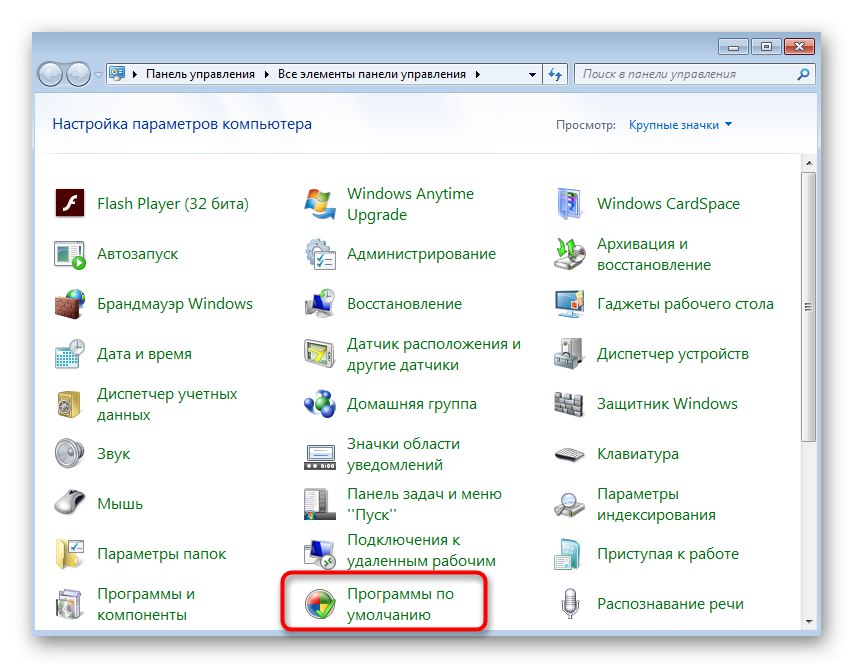Open the Защитник Windows wall icon

[569, 404]
